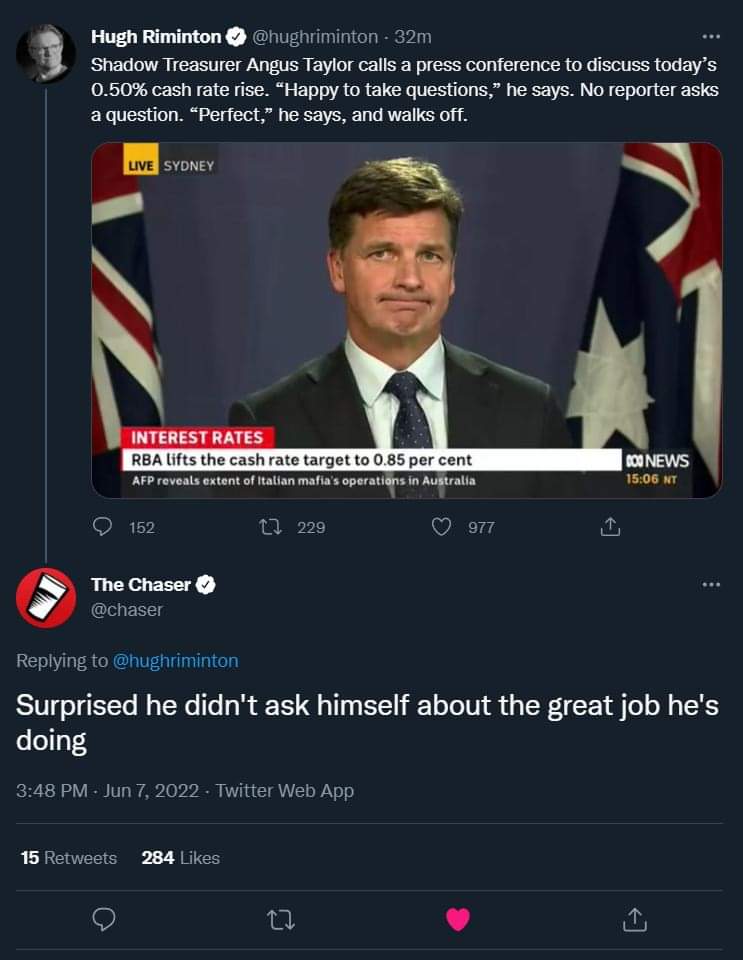
Task: View the 284 Likes list
Action: point(180,857)
